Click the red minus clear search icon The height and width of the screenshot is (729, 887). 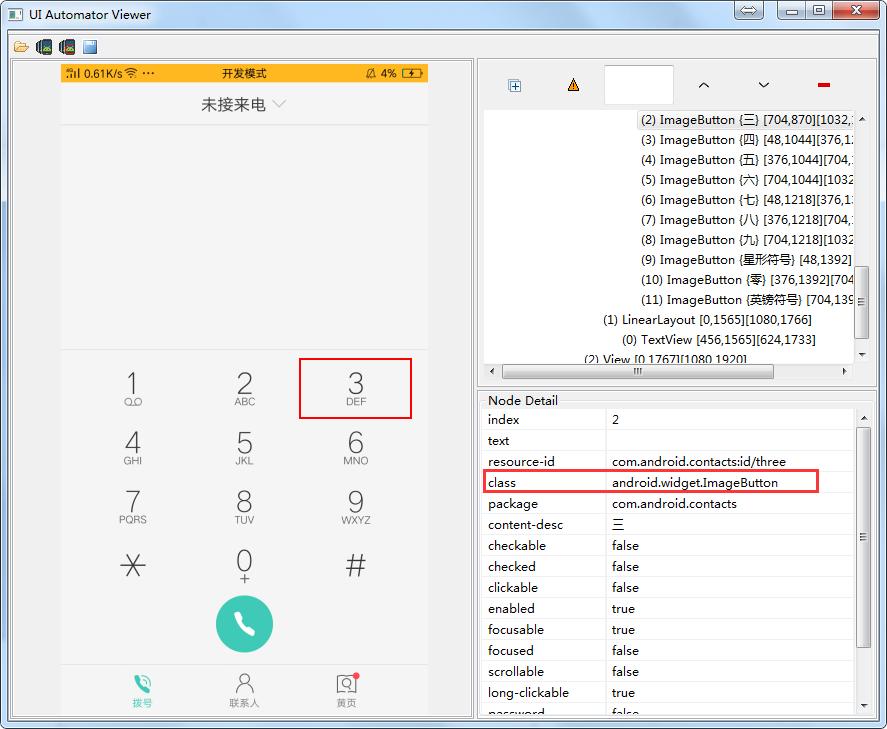click(x=823, y=85)
